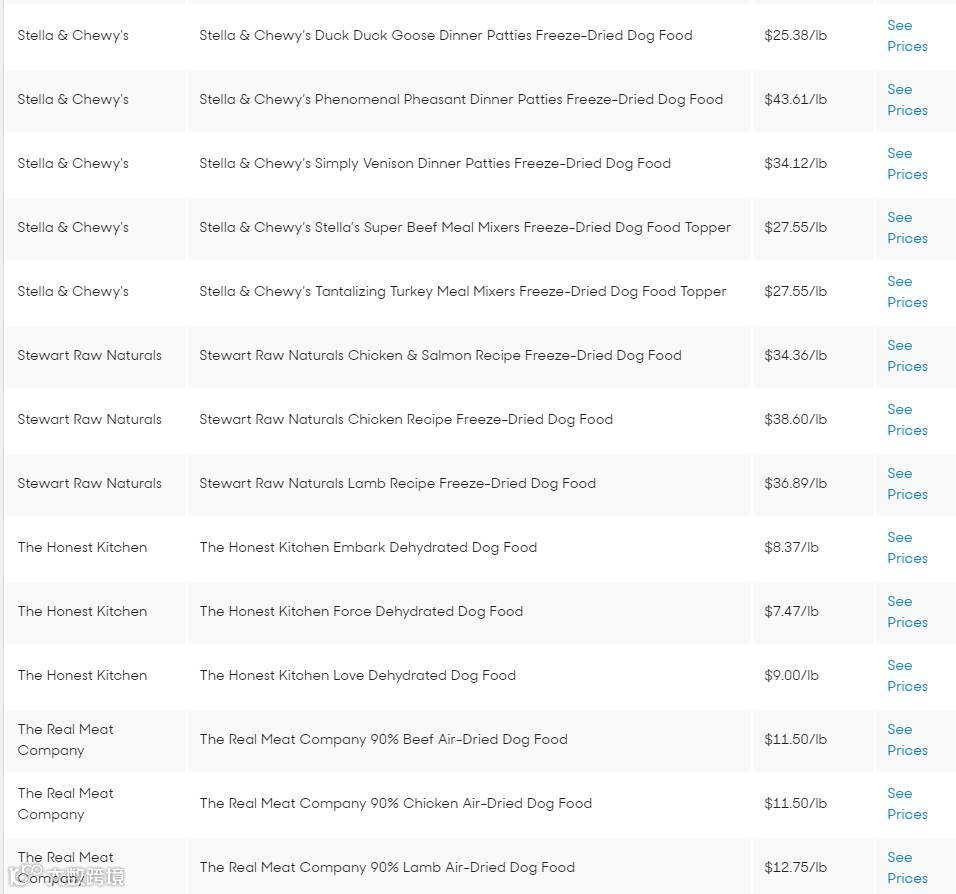Screen dimensions: 956x894
Task: Click the $43.61/lb price cell
Action: tap(796, 99)
